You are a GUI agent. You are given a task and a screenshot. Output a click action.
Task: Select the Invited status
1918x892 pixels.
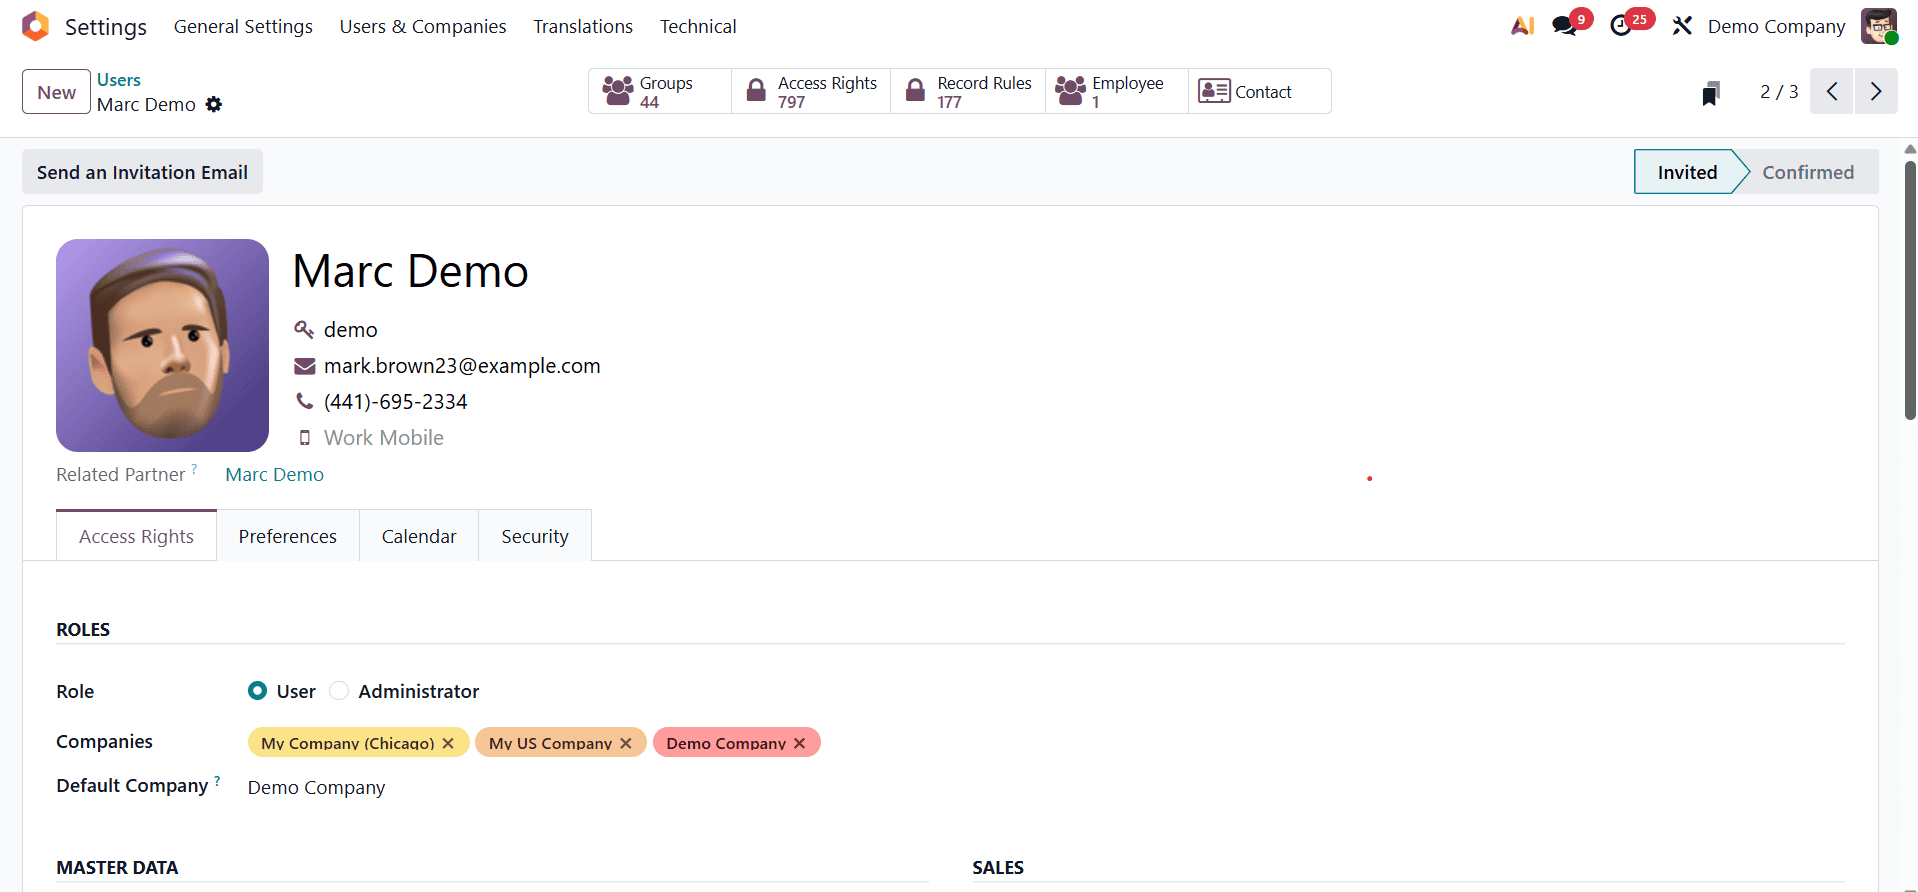click(1687, 172)
